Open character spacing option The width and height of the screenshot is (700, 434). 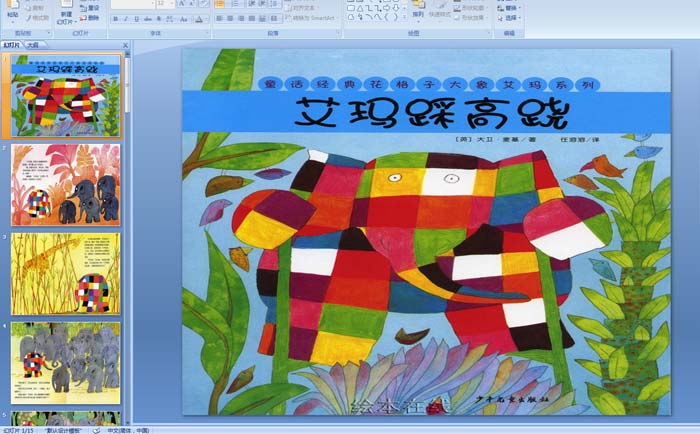tap(170, 19)
